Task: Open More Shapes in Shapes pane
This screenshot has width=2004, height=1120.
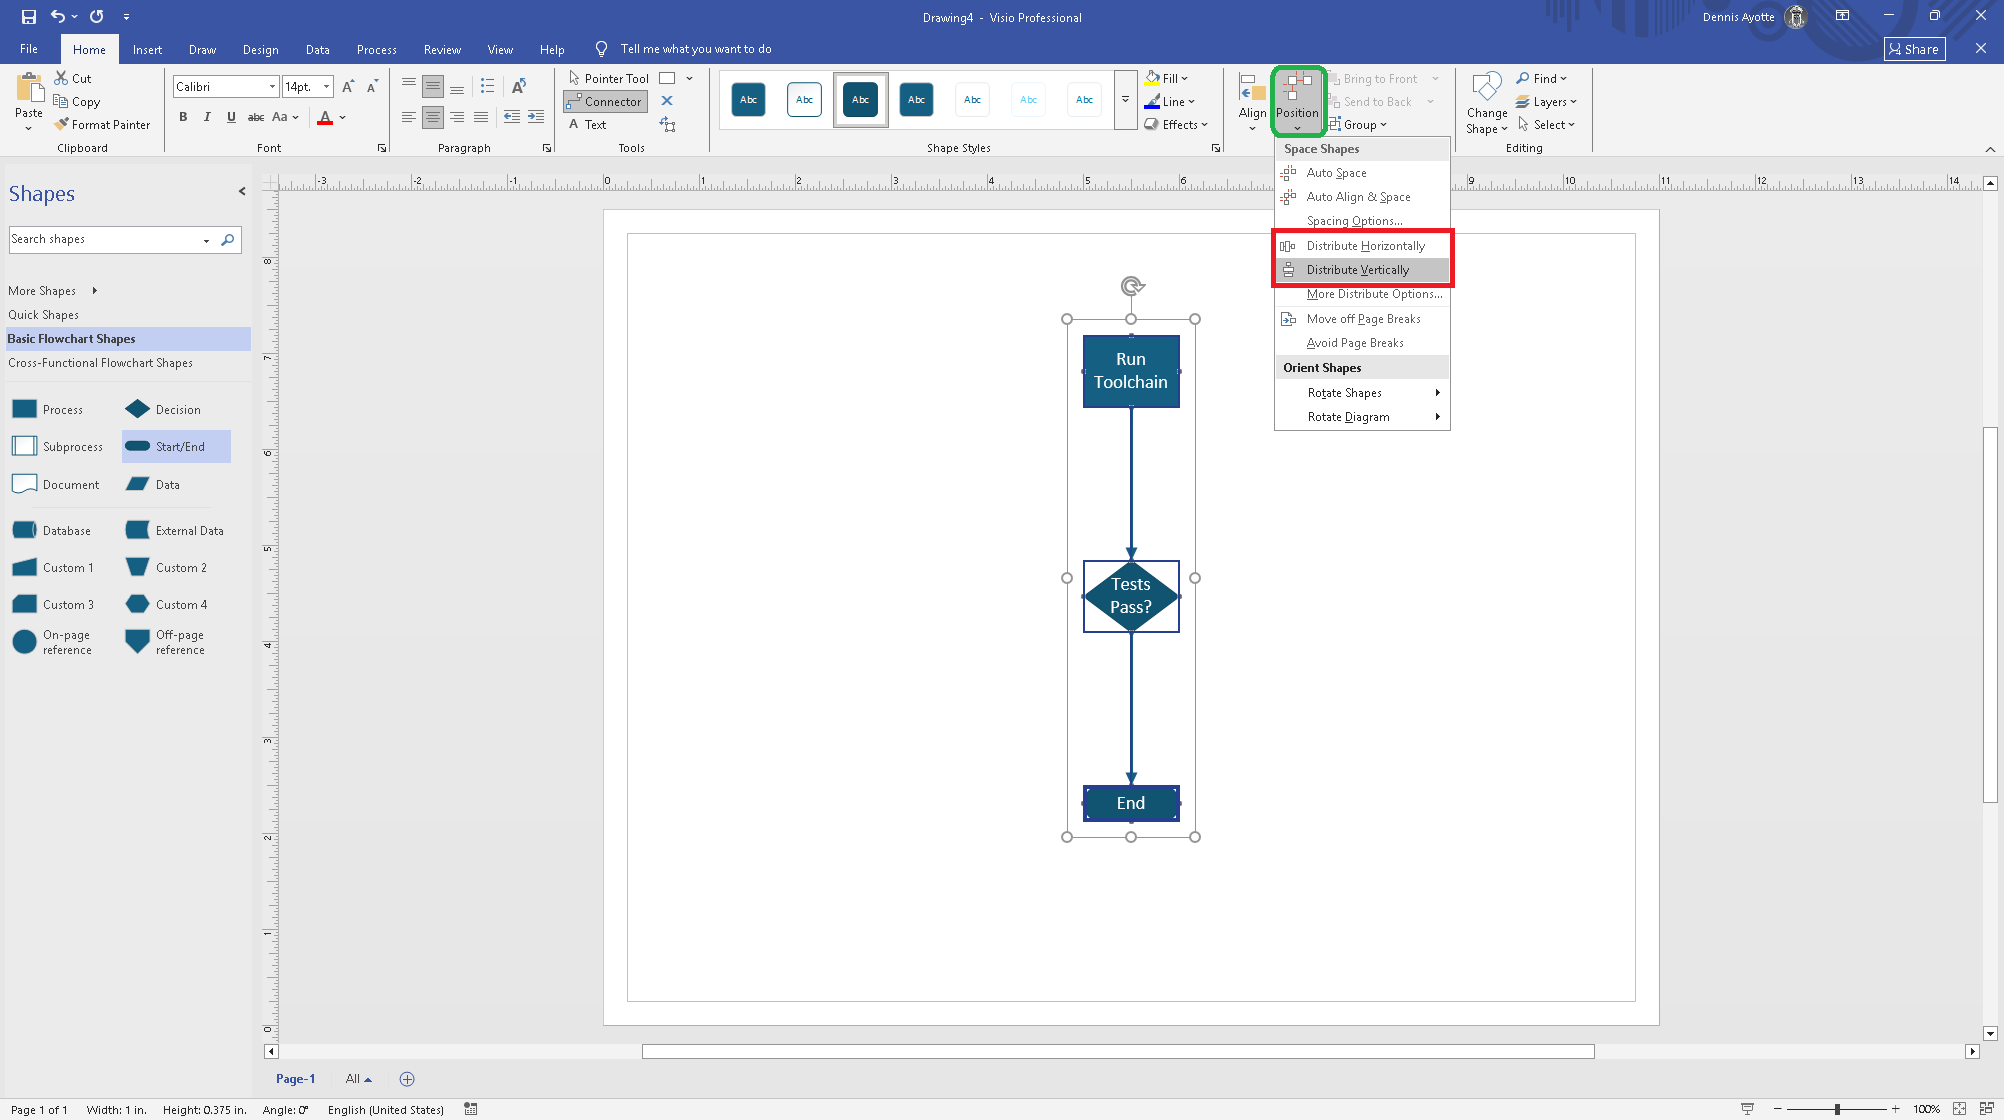Action: pos(52,291)
